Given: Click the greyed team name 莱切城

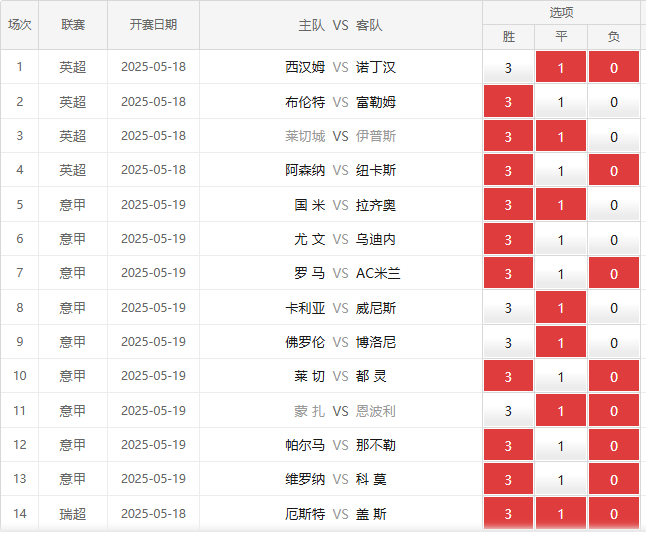Looking at the screenshot, I should (x=305, y=136).
